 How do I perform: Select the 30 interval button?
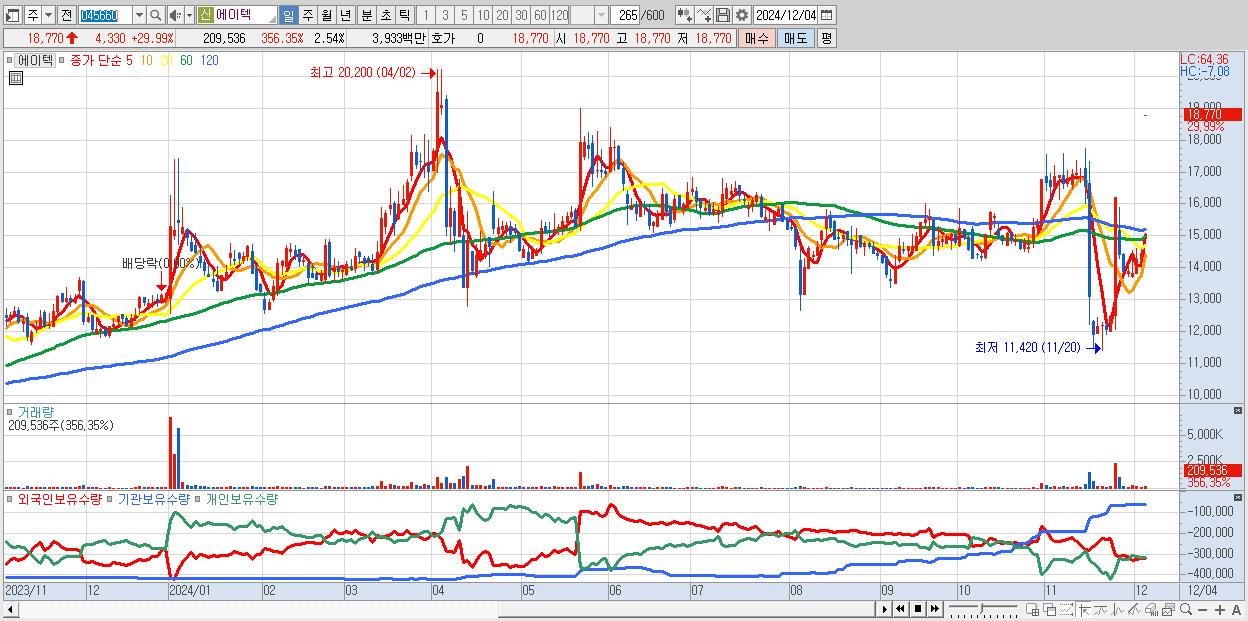[521, 15]
